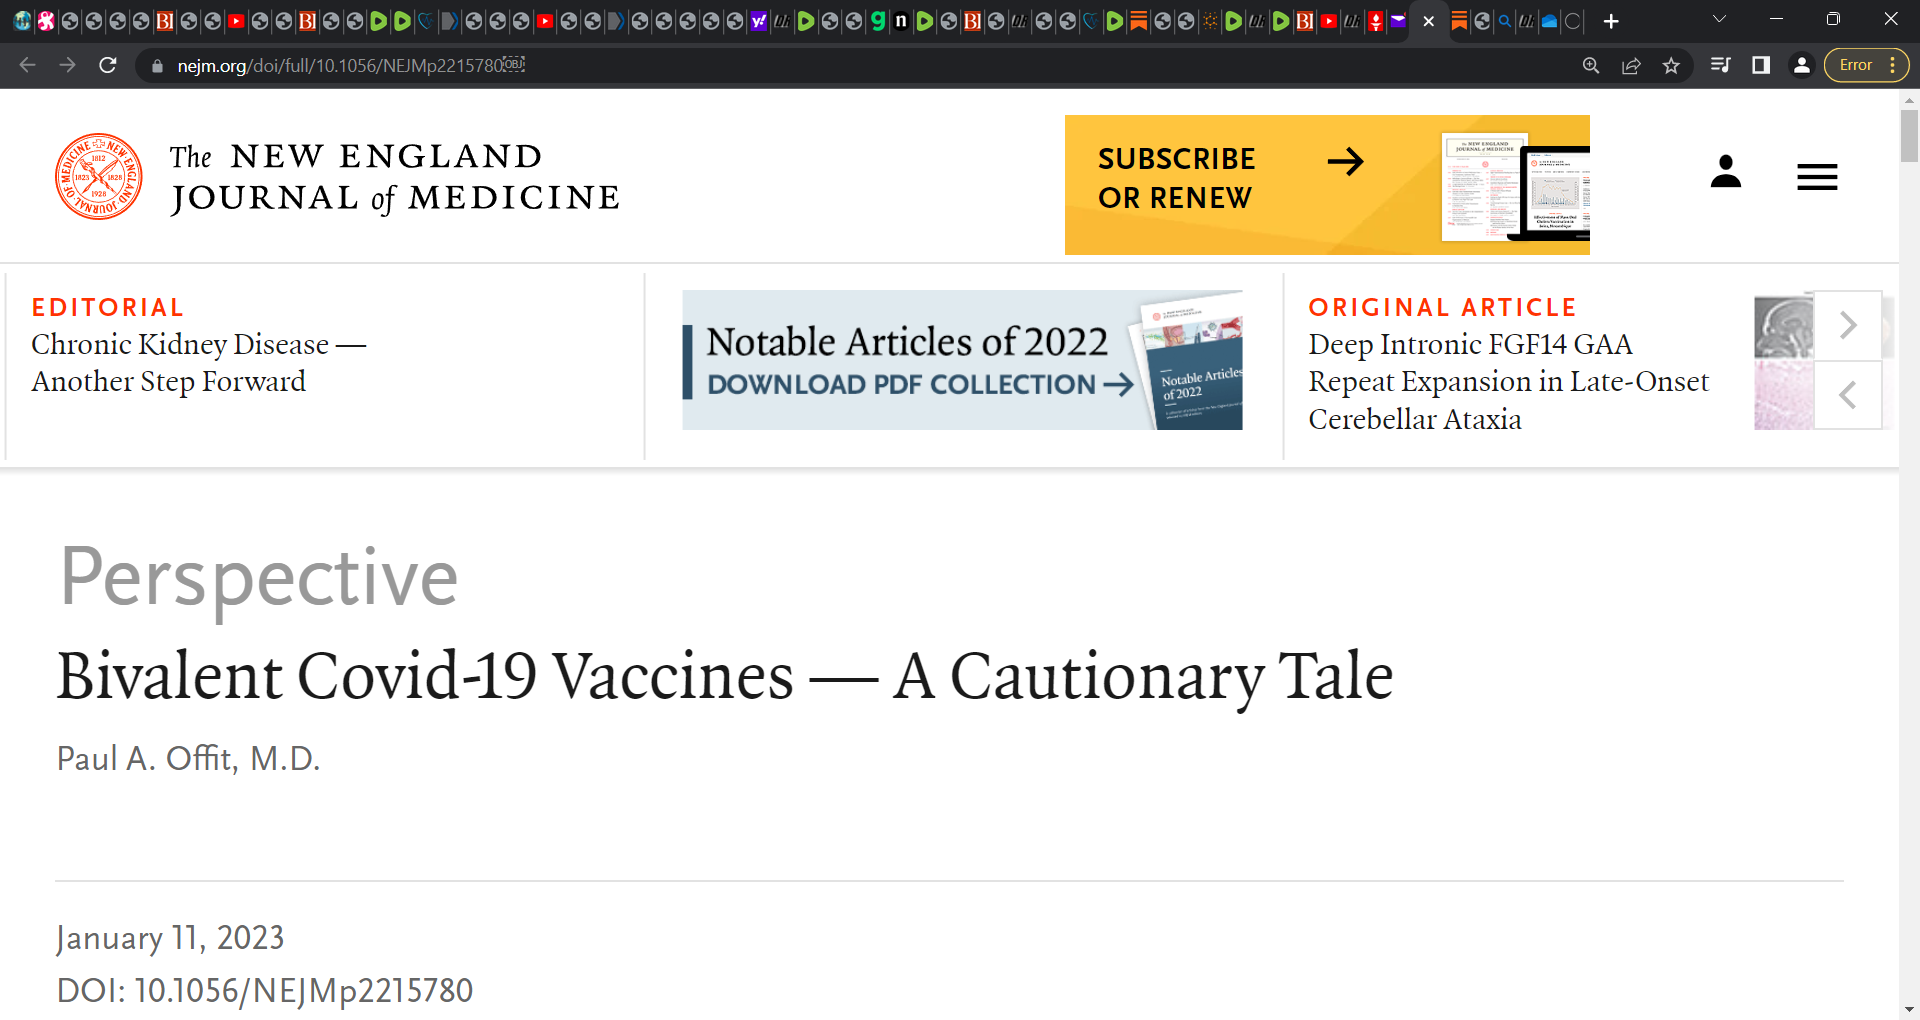Open the hamburger navigation menu

[x=1817, y=177]
